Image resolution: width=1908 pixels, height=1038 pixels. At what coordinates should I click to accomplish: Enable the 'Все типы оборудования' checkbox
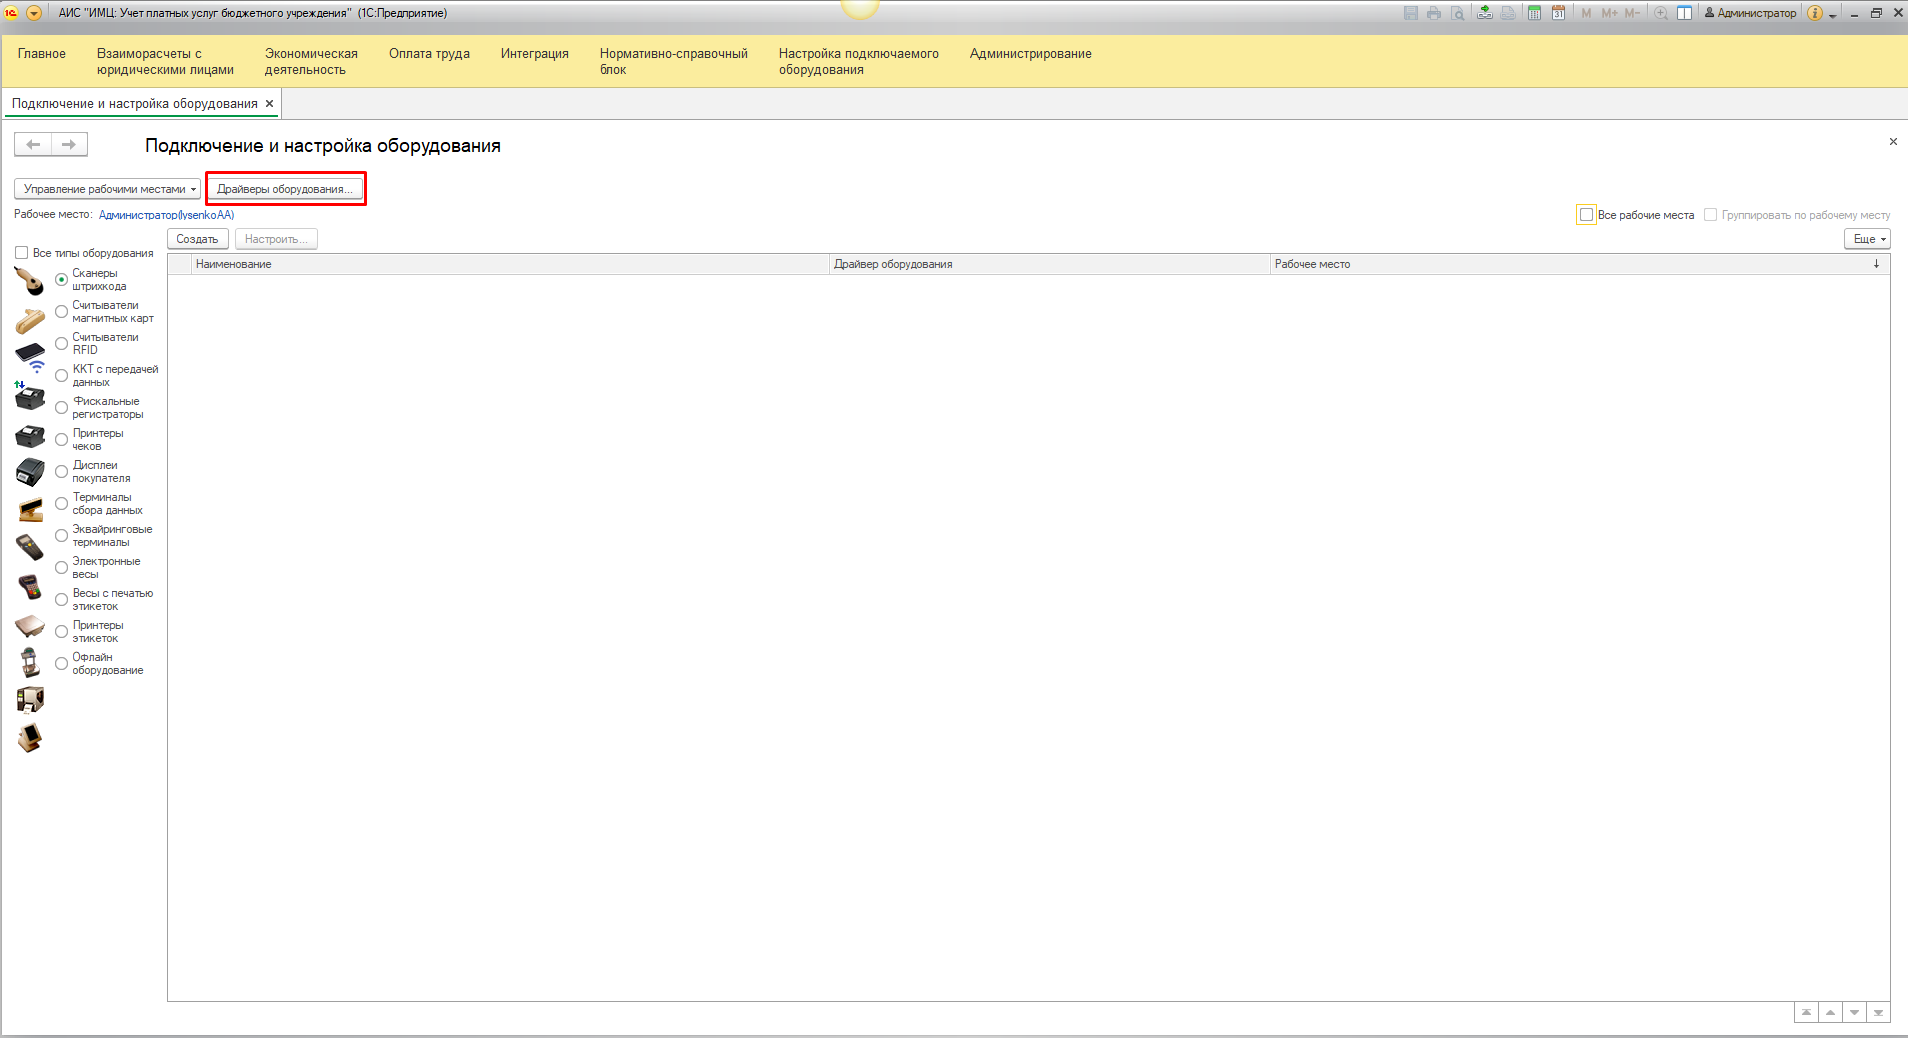(21, 253)
